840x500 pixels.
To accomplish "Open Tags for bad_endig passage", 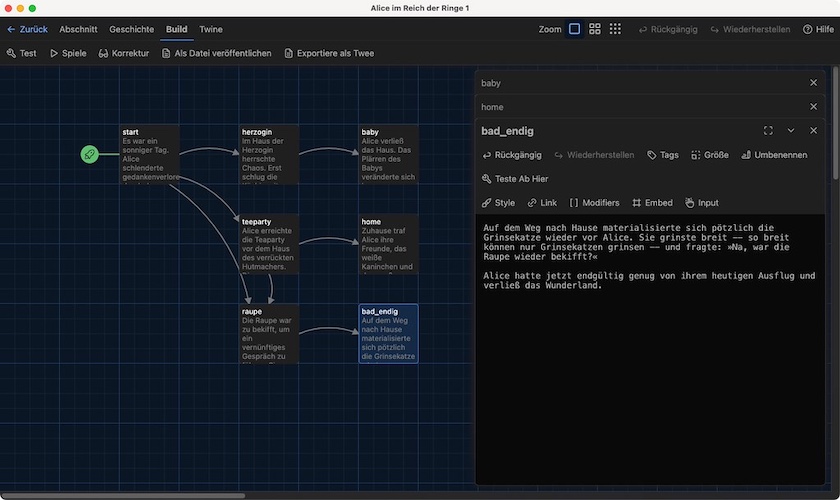I will (x=663, y=155).
